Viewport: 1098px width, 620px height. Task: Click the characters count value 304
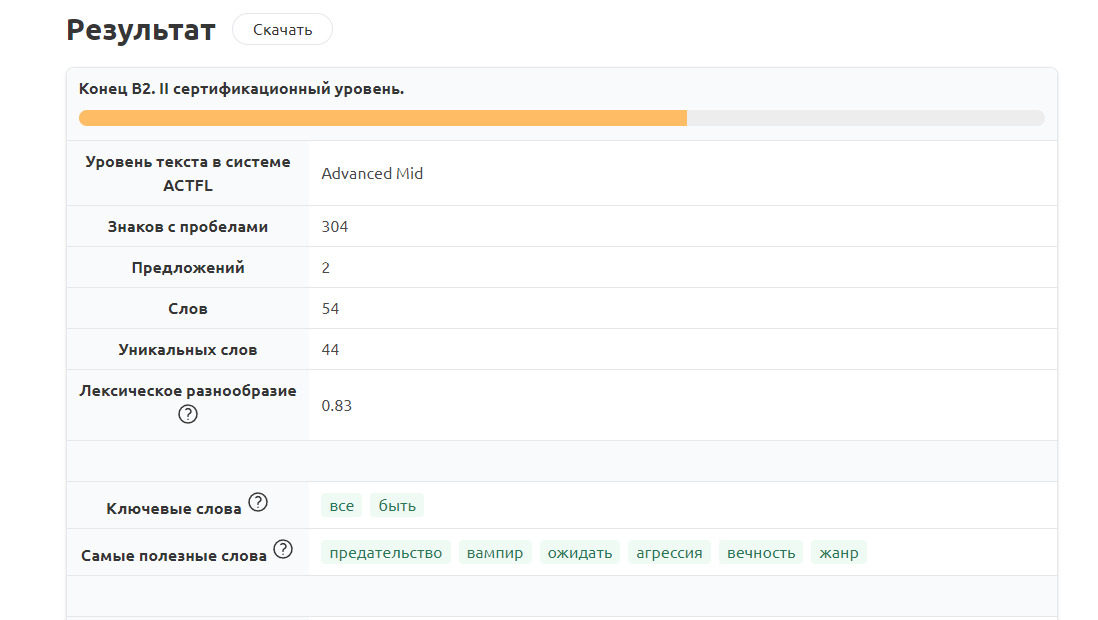[335, 227]
